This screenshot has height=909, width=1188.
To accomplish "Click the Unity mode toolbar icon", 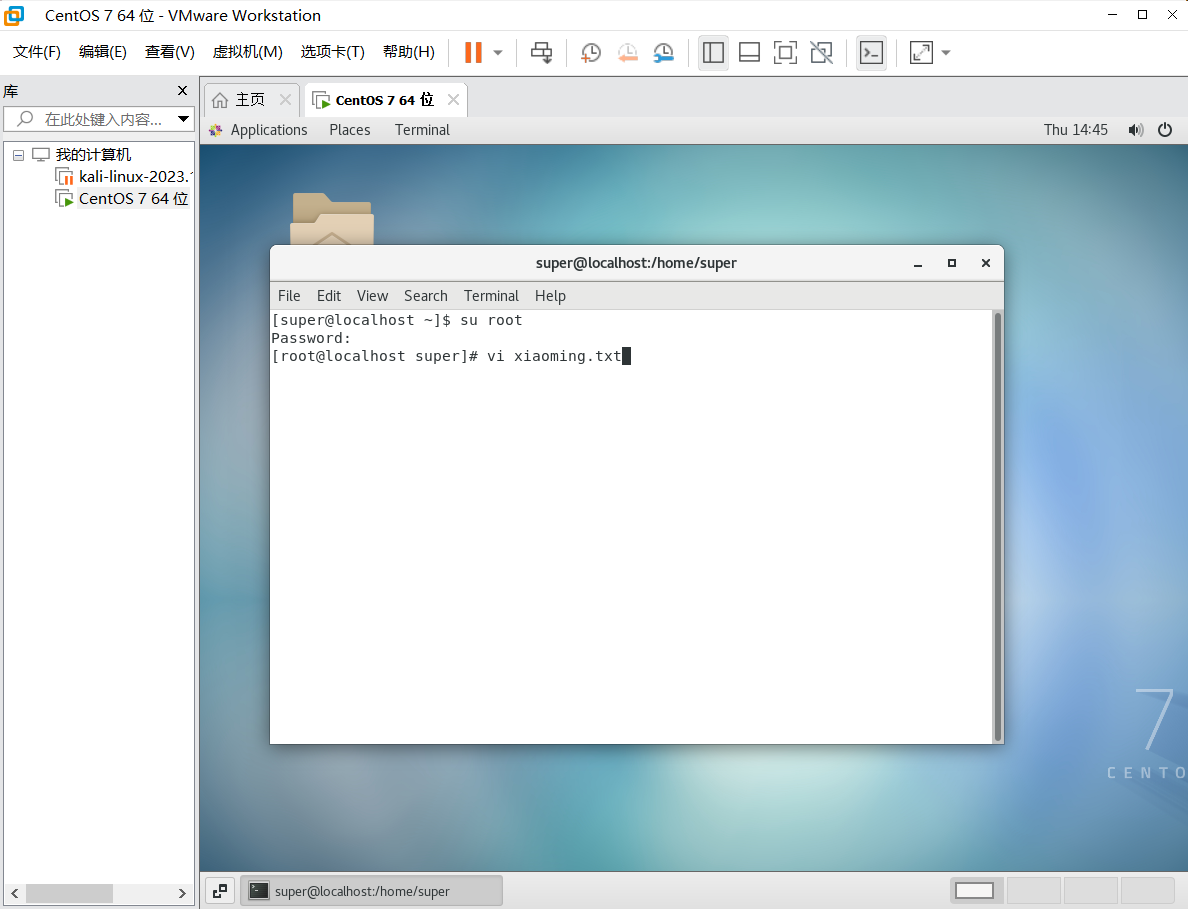I will tap(821, 52).
